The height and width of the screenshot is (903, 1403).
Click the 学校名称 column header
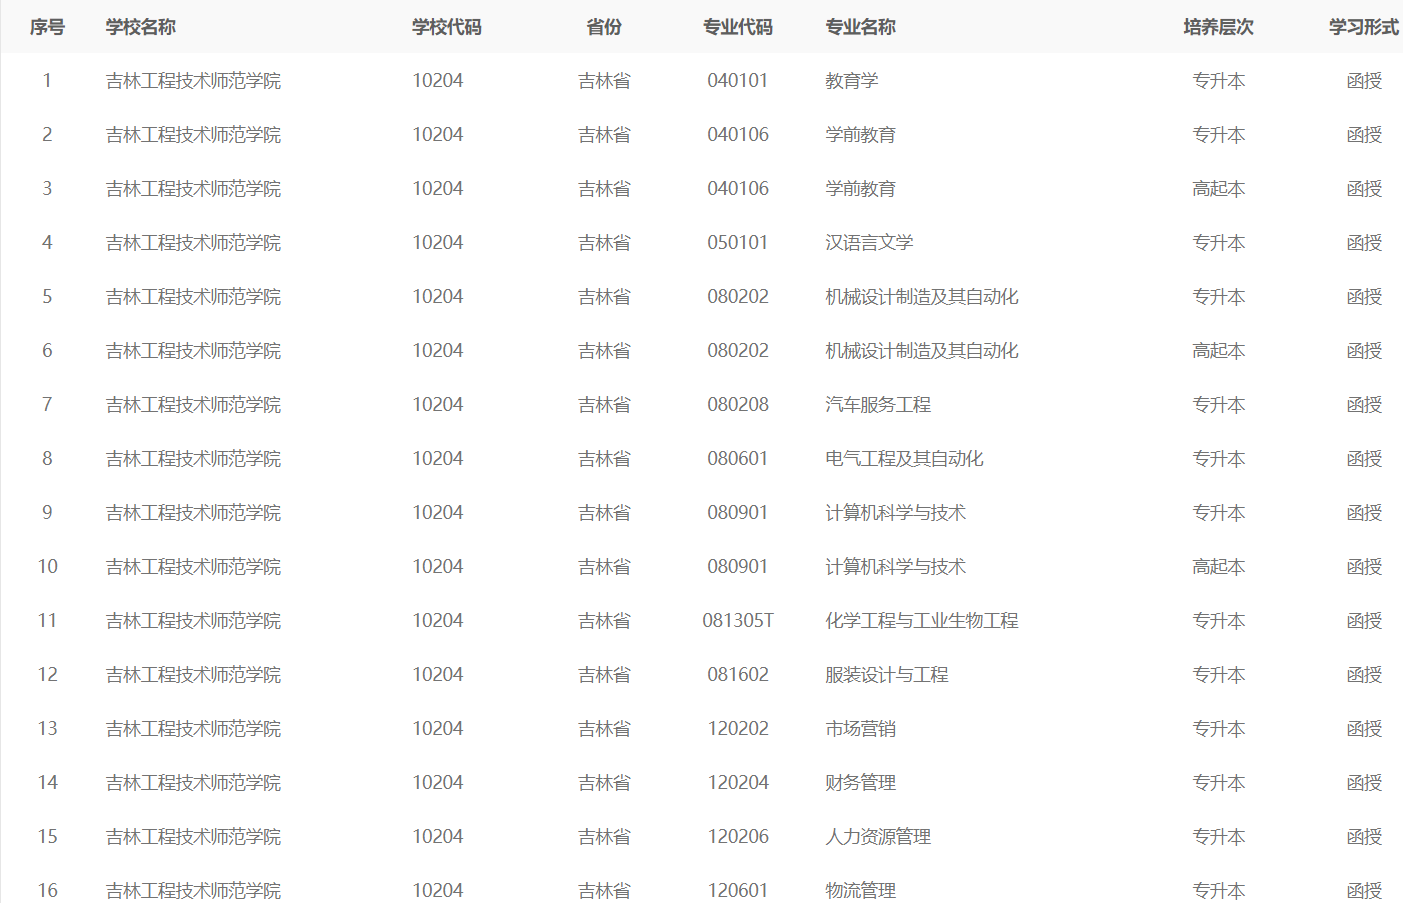pos(141,27)
